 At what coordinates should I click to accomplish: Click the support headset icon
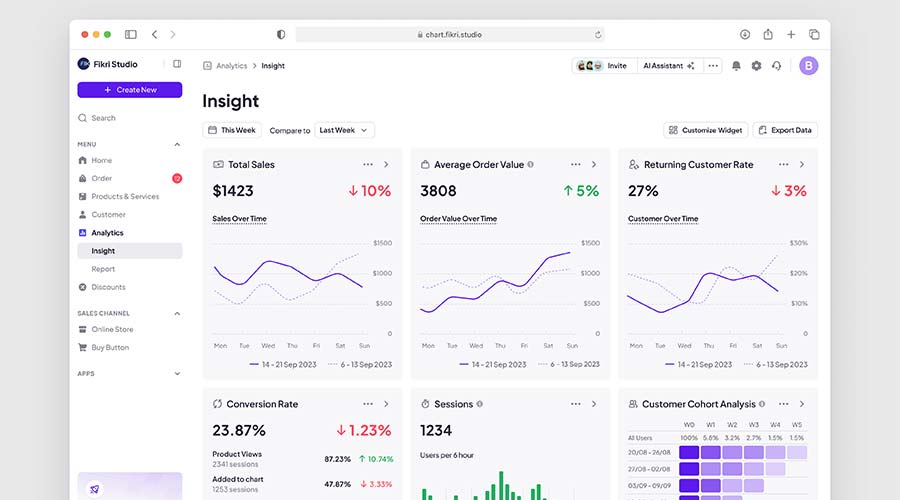(777, 66)
